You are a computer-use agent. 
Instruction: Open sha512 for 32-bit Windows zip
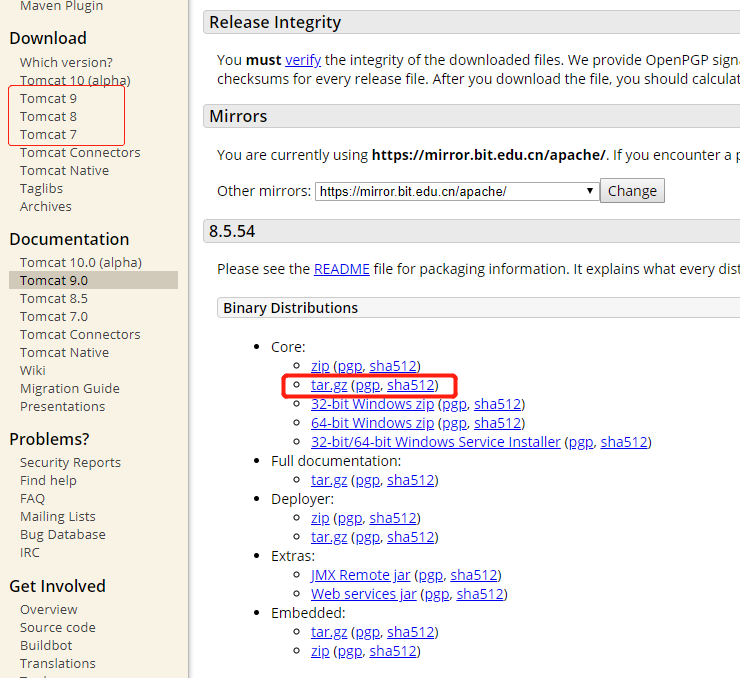[x=498, y=404]
